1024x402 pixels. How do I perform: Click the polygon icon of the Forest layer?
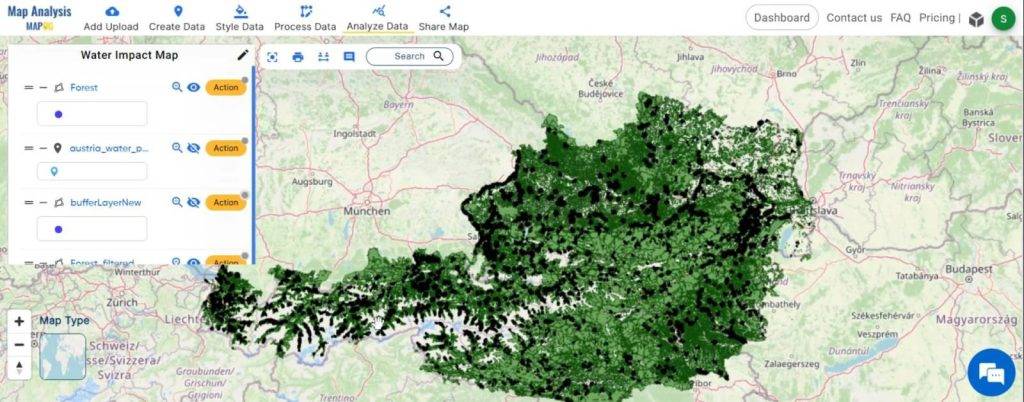(x=59, y=87)
